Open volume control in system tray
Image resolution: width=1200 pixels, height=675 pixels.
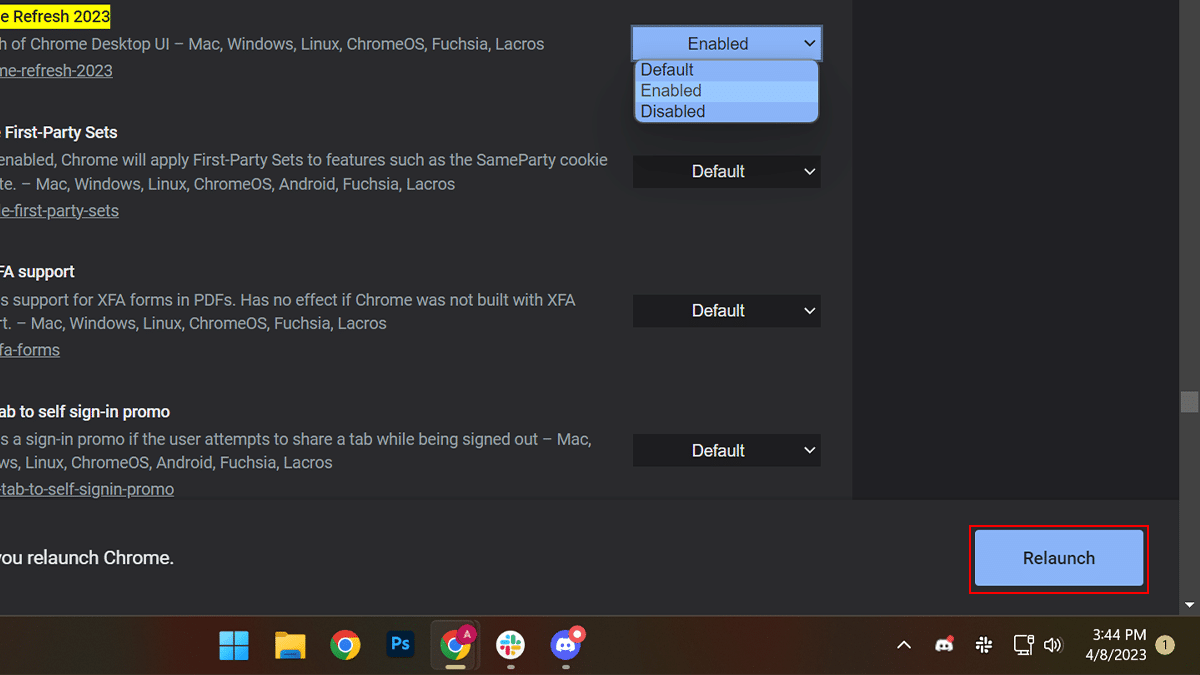pyautogui.click(x=1053, y=646)
